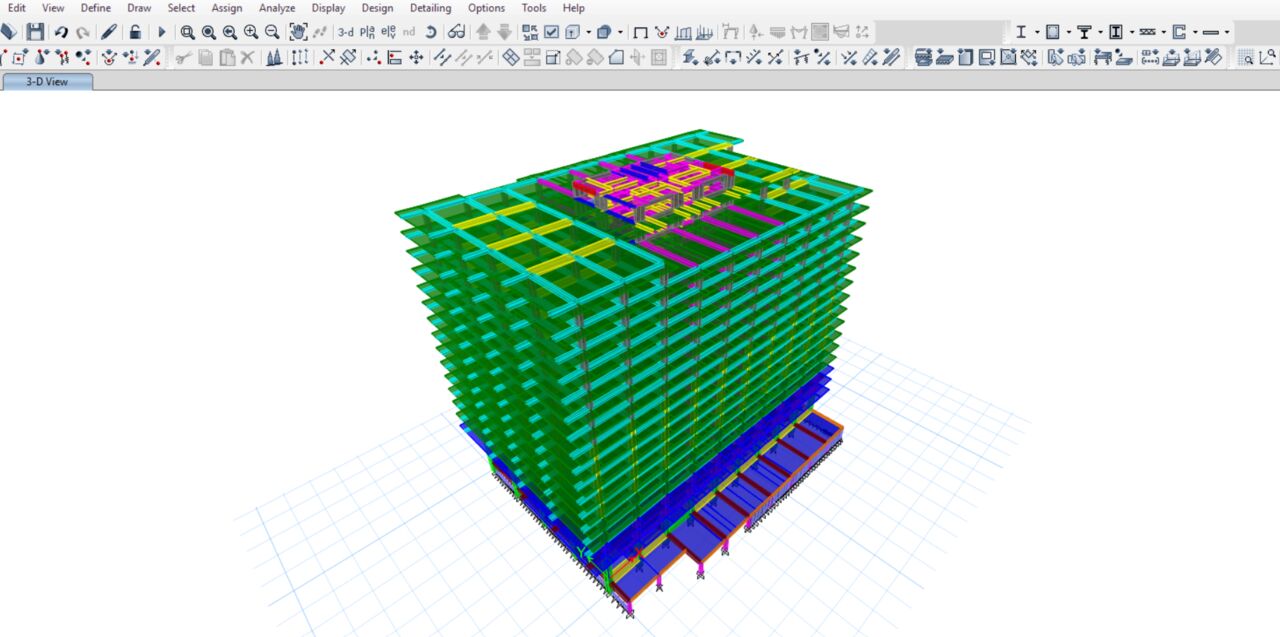
Task: Open the Display menu
Action: [328, 8]
